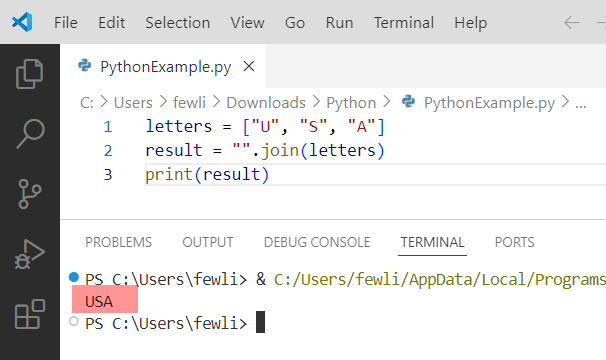The image size is (606, 360).
Task: Open the Run menu
Action: pos(339,22)
